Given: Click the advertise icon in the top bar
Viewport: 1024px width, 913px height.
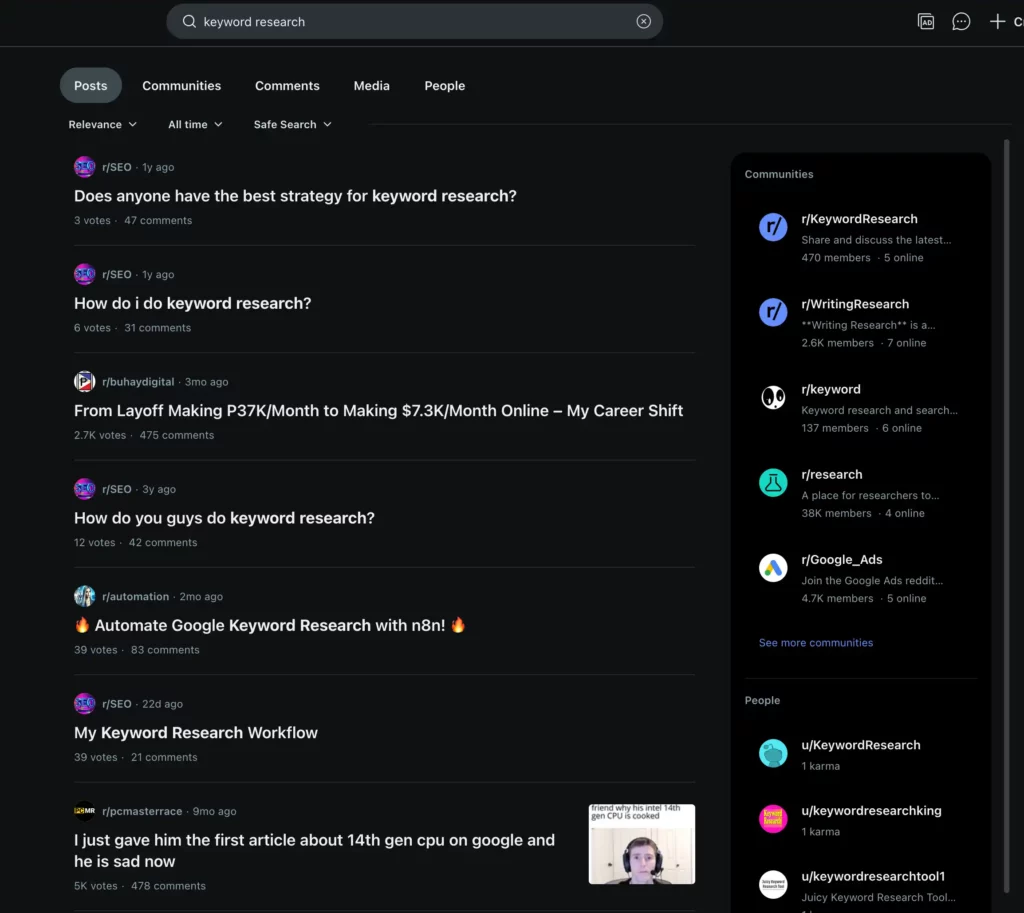Looking at the screenshot, I should (926, 22).
